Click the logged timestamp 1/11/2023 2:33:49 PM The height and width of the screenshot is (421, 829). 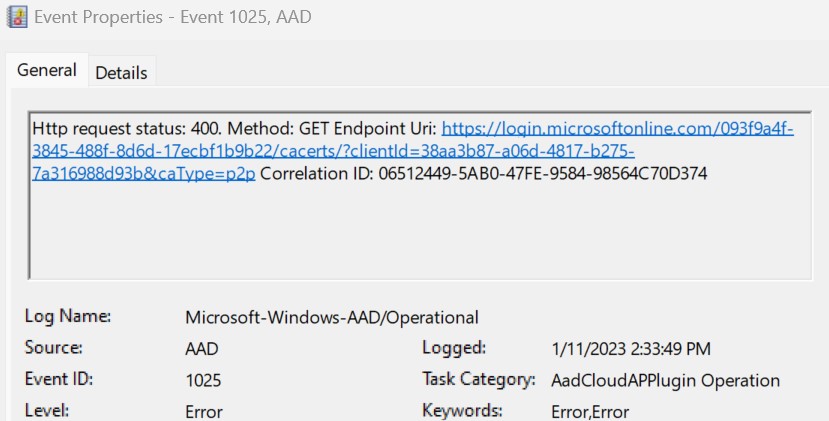[631, 349]
